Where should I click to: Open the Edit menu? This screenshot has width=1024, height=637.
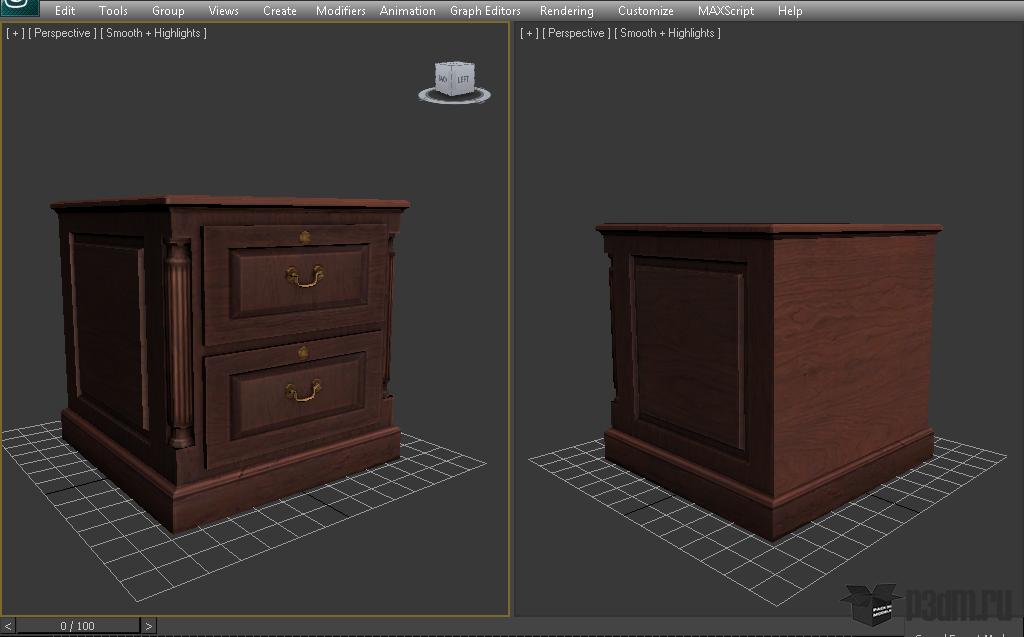(65, 11)
